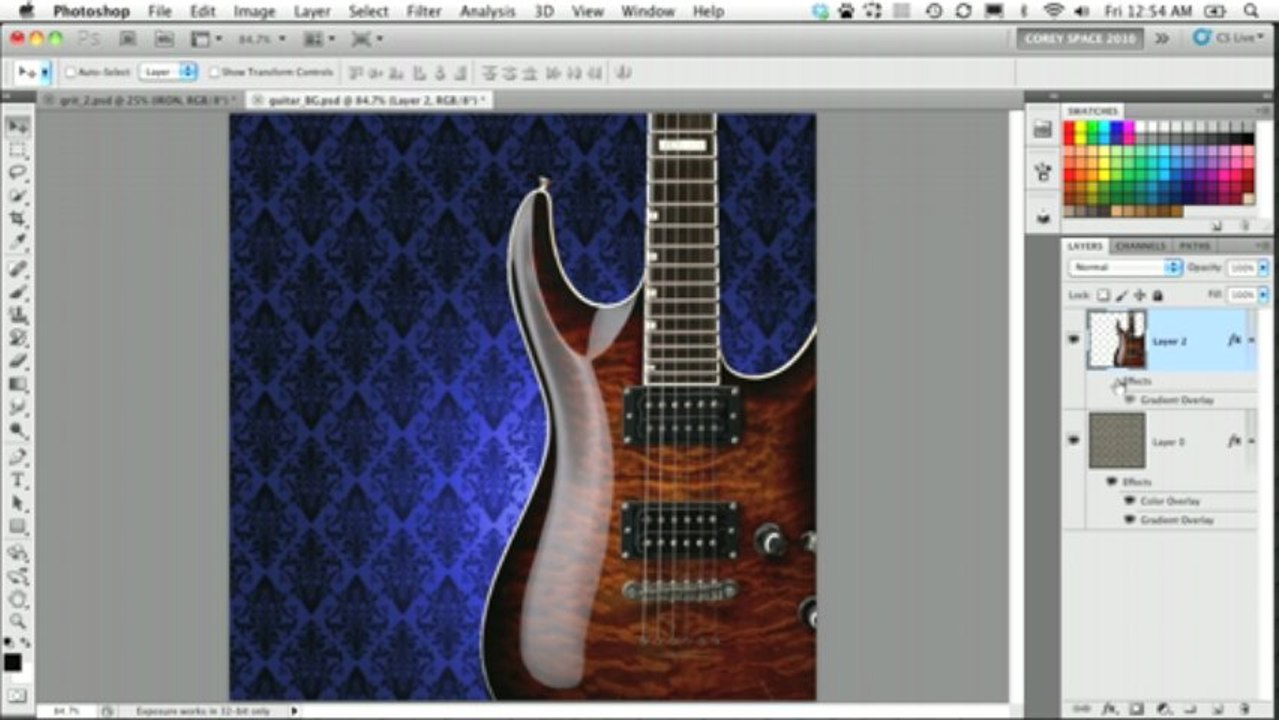Select the Eyedropper tool
The height and width of the screenshot is (720, 1279).
coord(17,242)
